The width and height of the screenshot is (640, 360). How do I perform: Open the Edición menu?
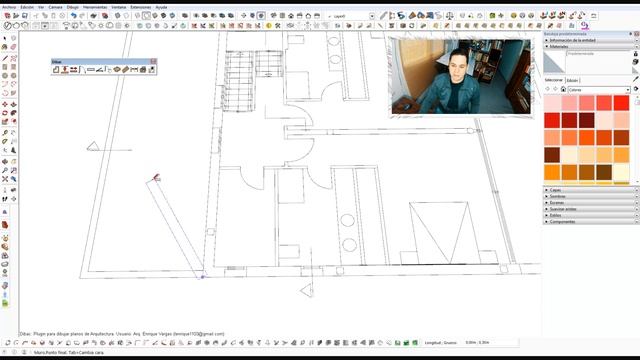pyautogui.click(x=27, y=7)
